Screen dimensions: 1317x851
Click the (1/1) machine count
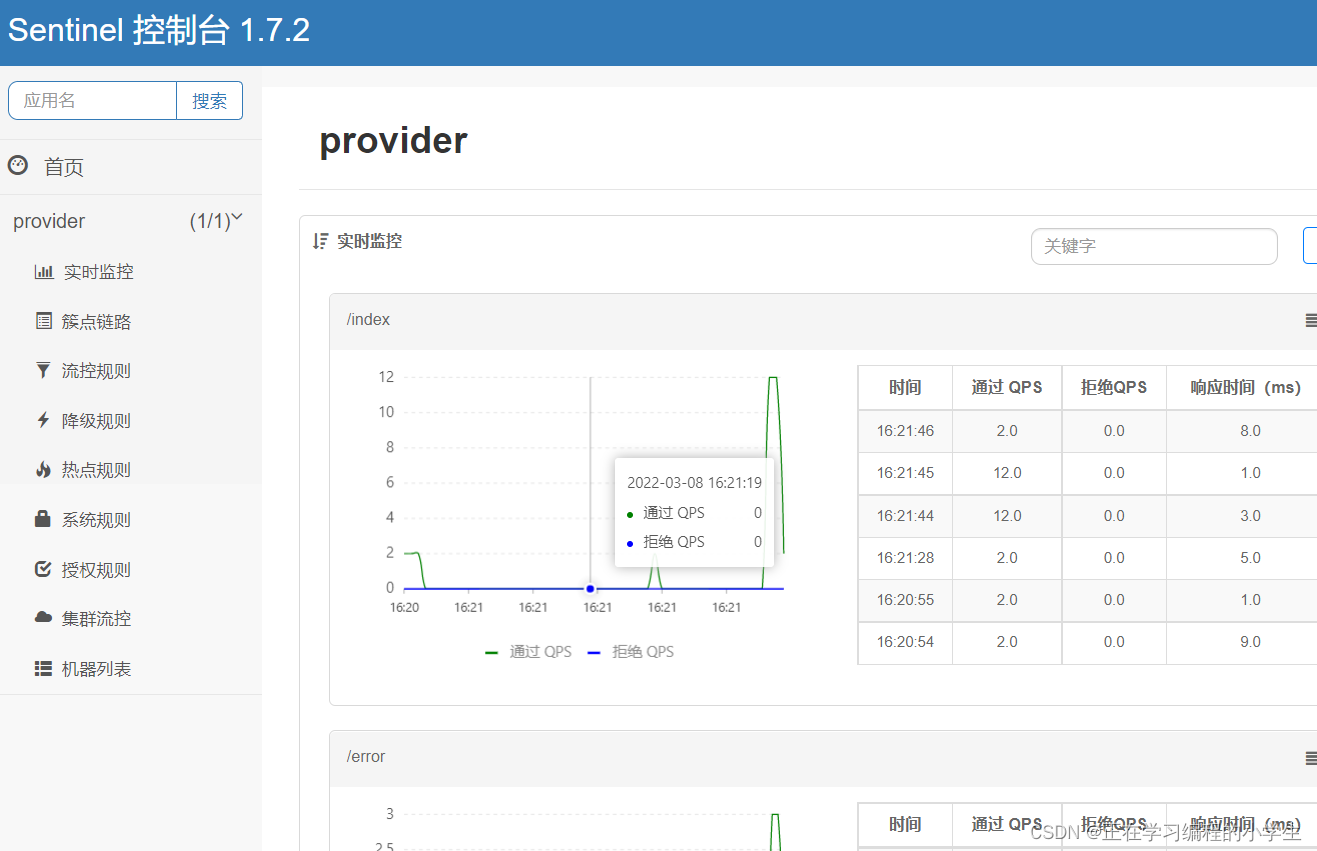tap(209, 221)
